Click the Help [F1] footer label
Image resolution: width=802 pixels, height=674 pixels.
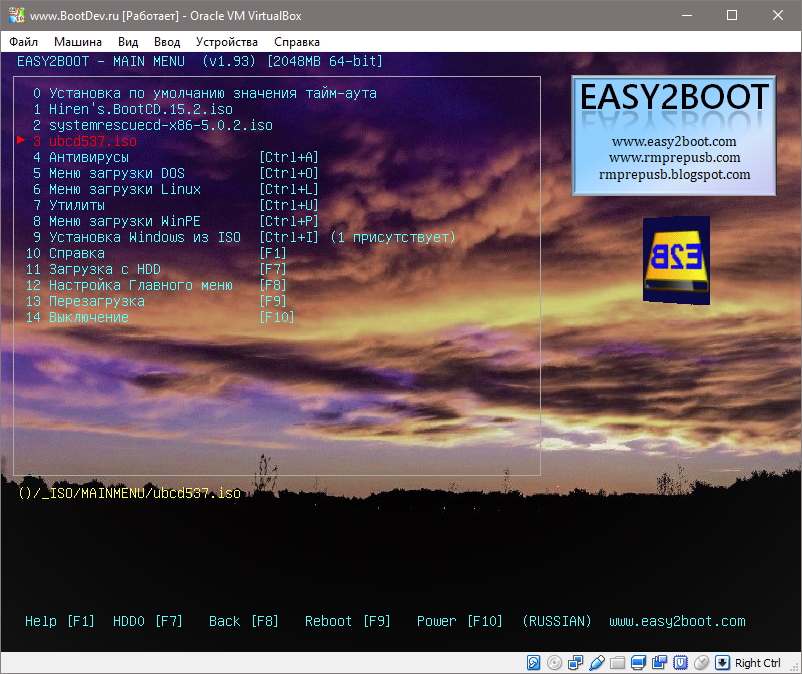(60, 621)
